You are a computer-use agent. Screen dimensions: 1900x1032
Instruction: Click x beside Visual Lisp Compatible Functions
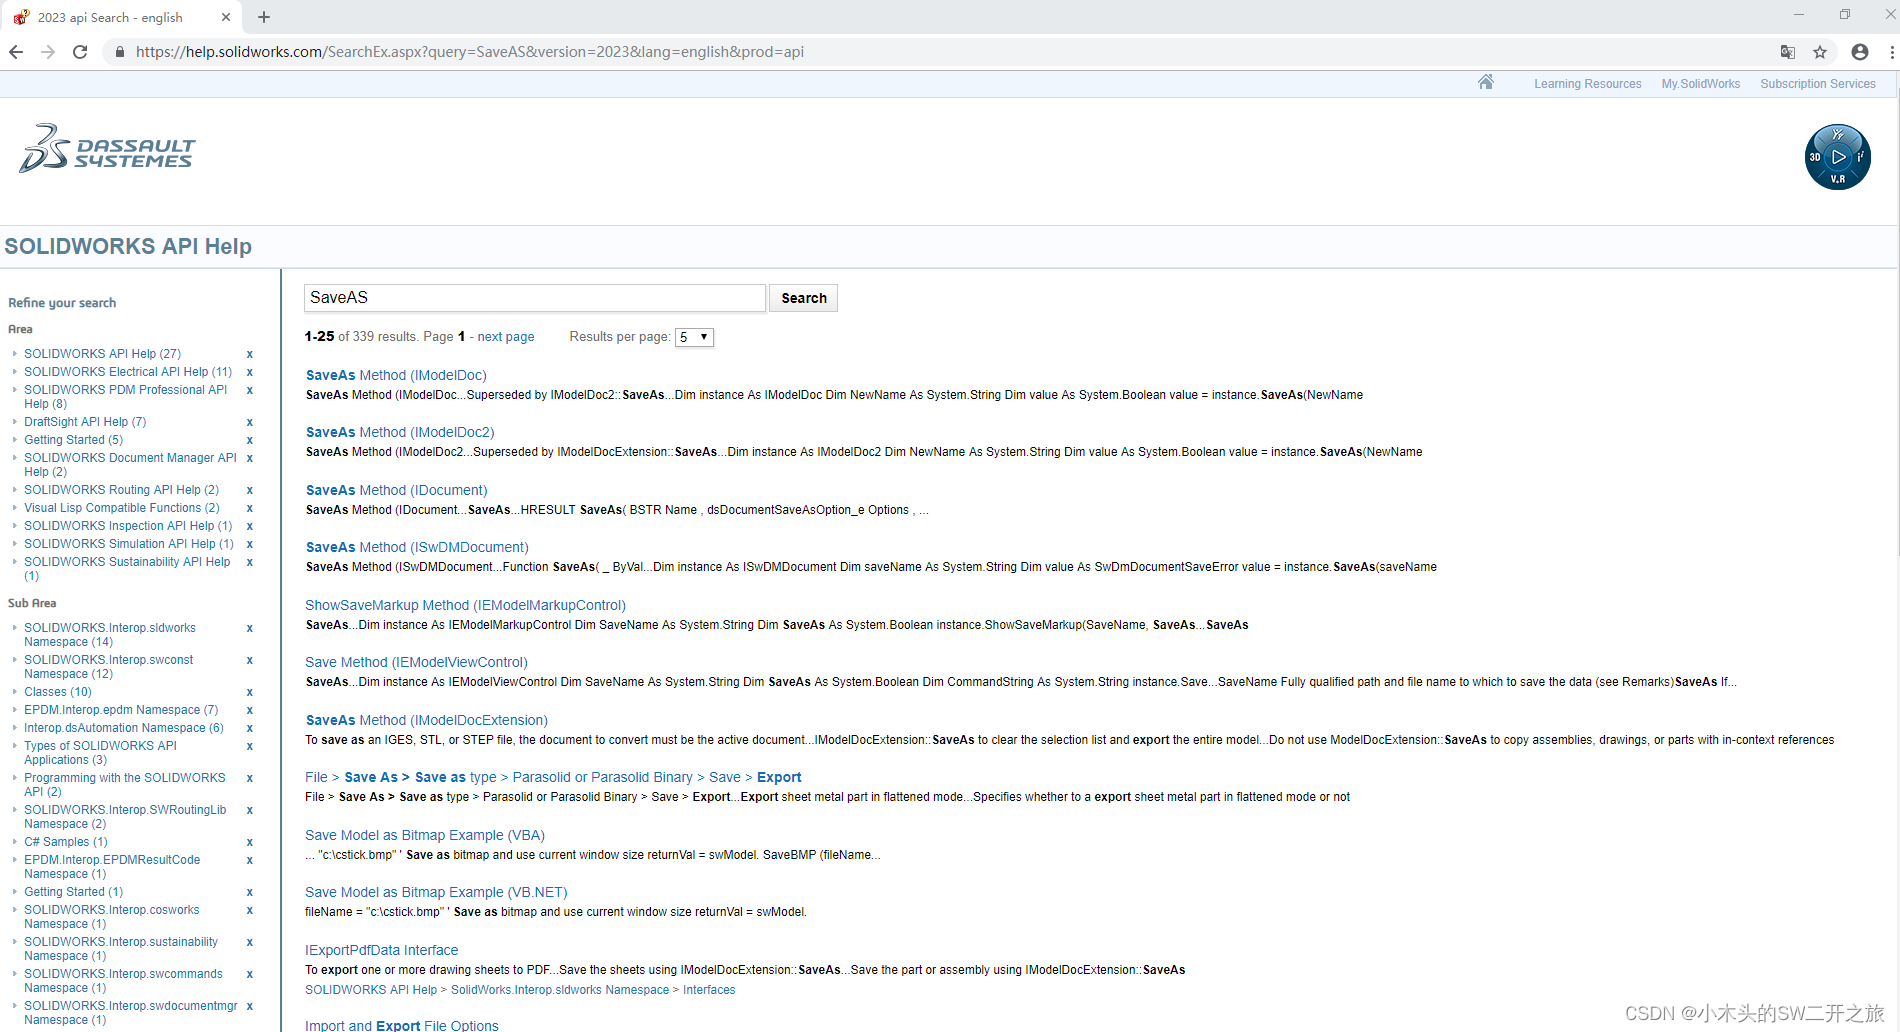click(250, 508)
